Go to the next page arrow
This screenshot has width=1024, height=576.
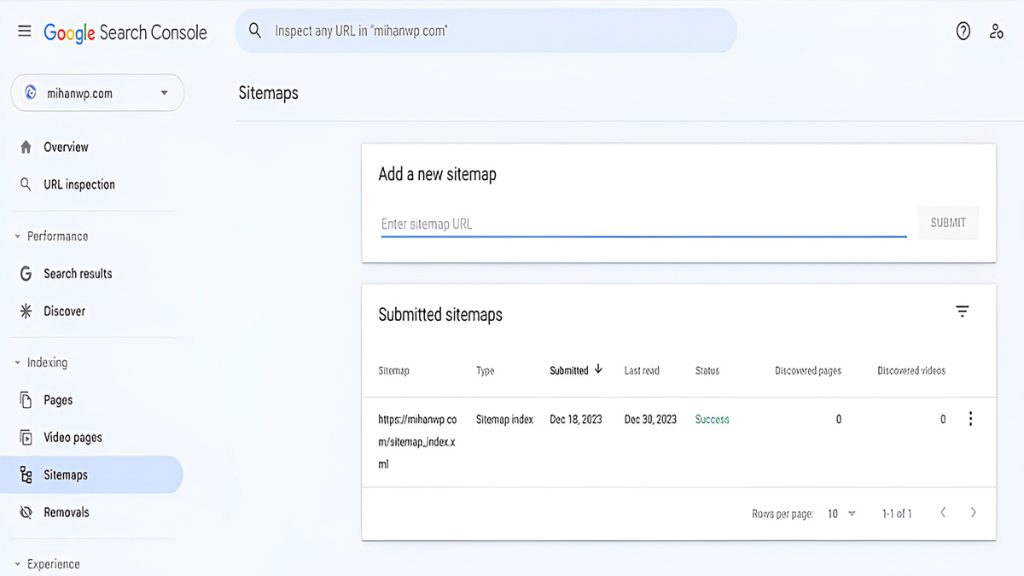click(973, 513)
